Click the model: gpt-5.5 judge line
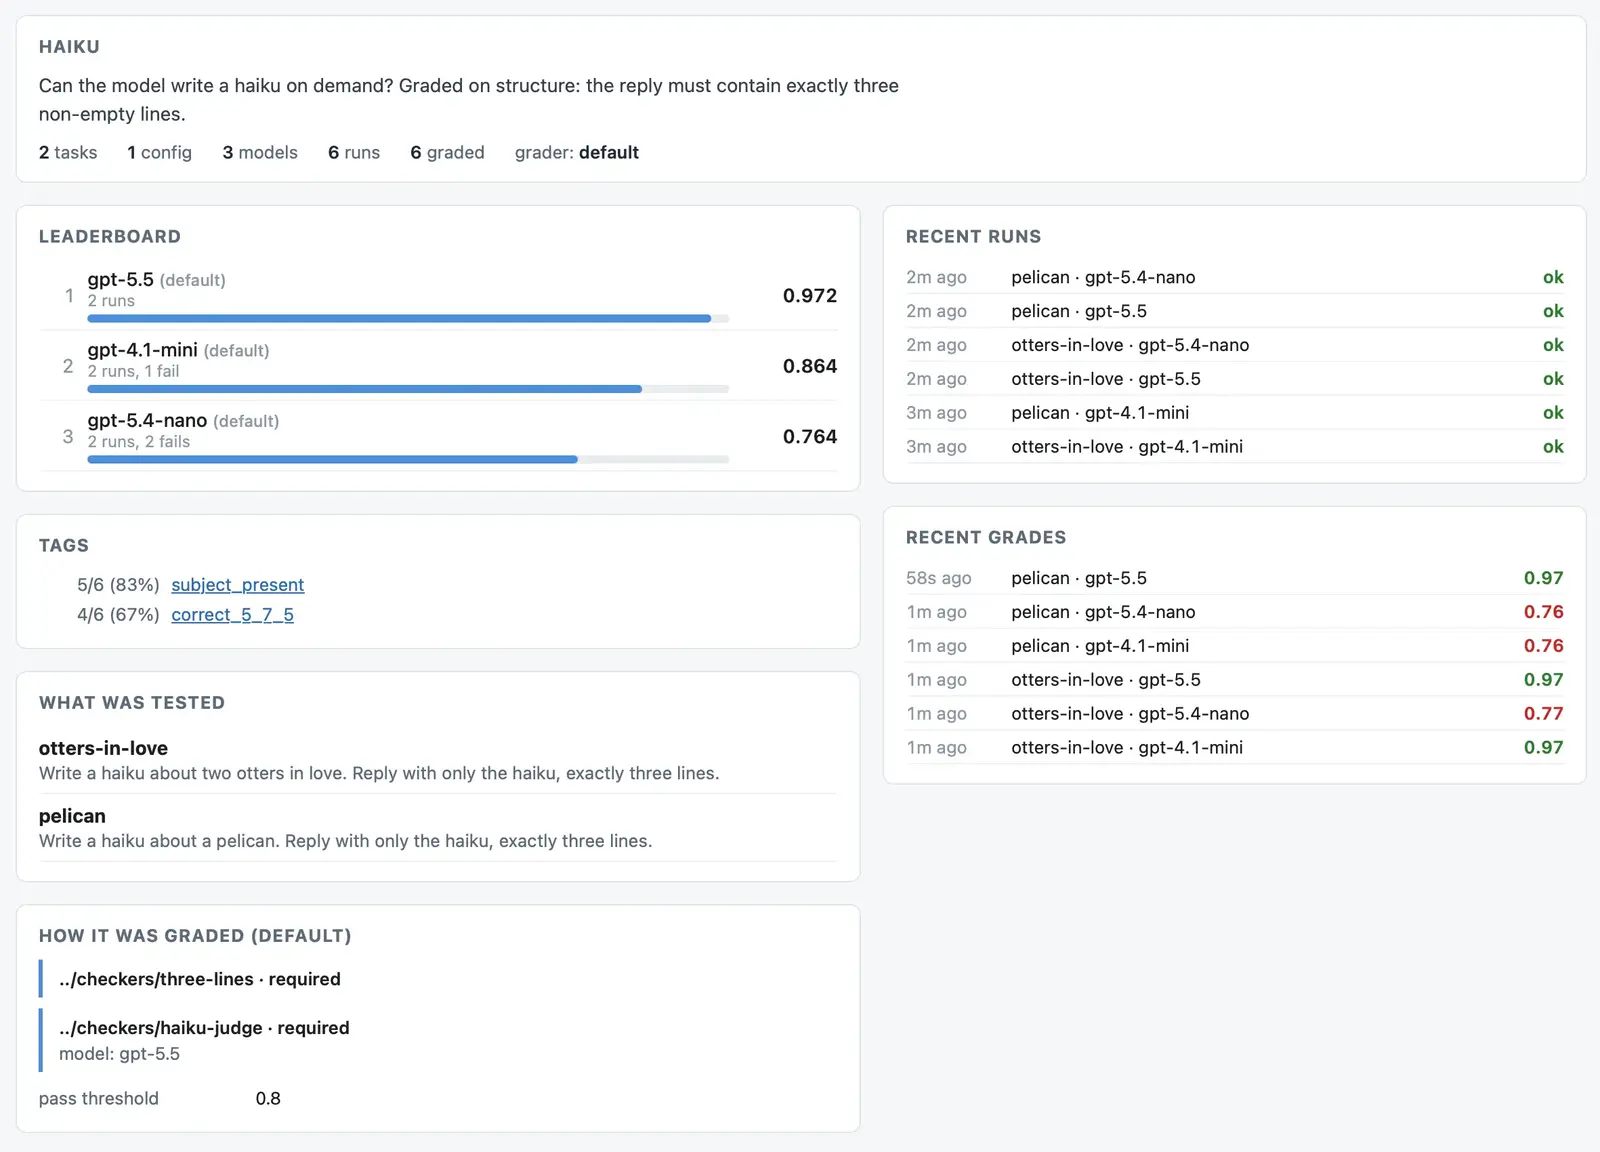 tap(119, 1054)
